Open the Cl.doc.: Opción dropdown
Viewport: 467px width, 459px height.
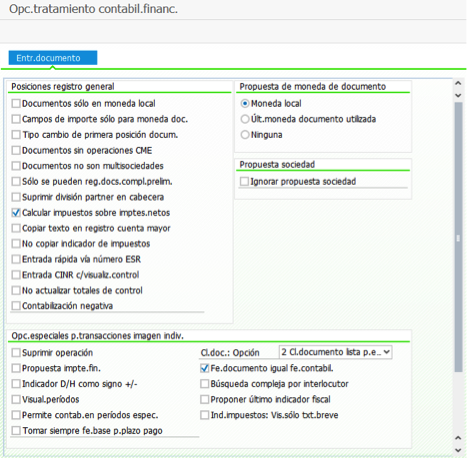pos(335,352)
